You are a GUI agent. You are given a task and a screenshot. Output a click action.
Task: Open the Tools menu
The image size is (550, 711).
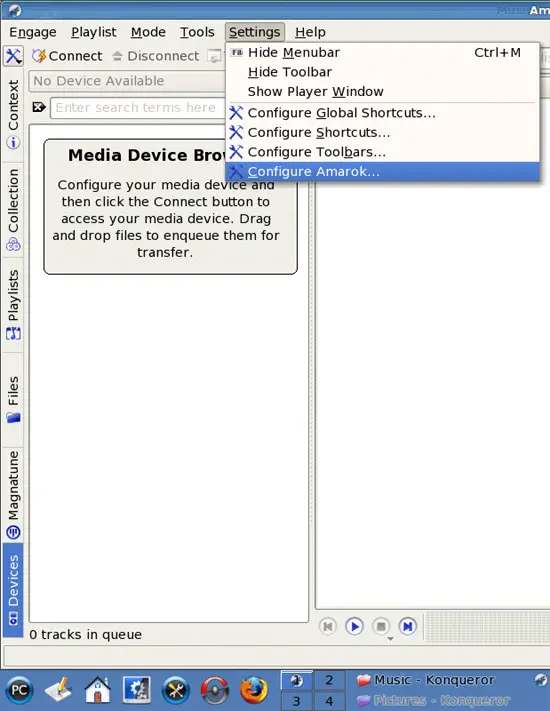[197, 32]
